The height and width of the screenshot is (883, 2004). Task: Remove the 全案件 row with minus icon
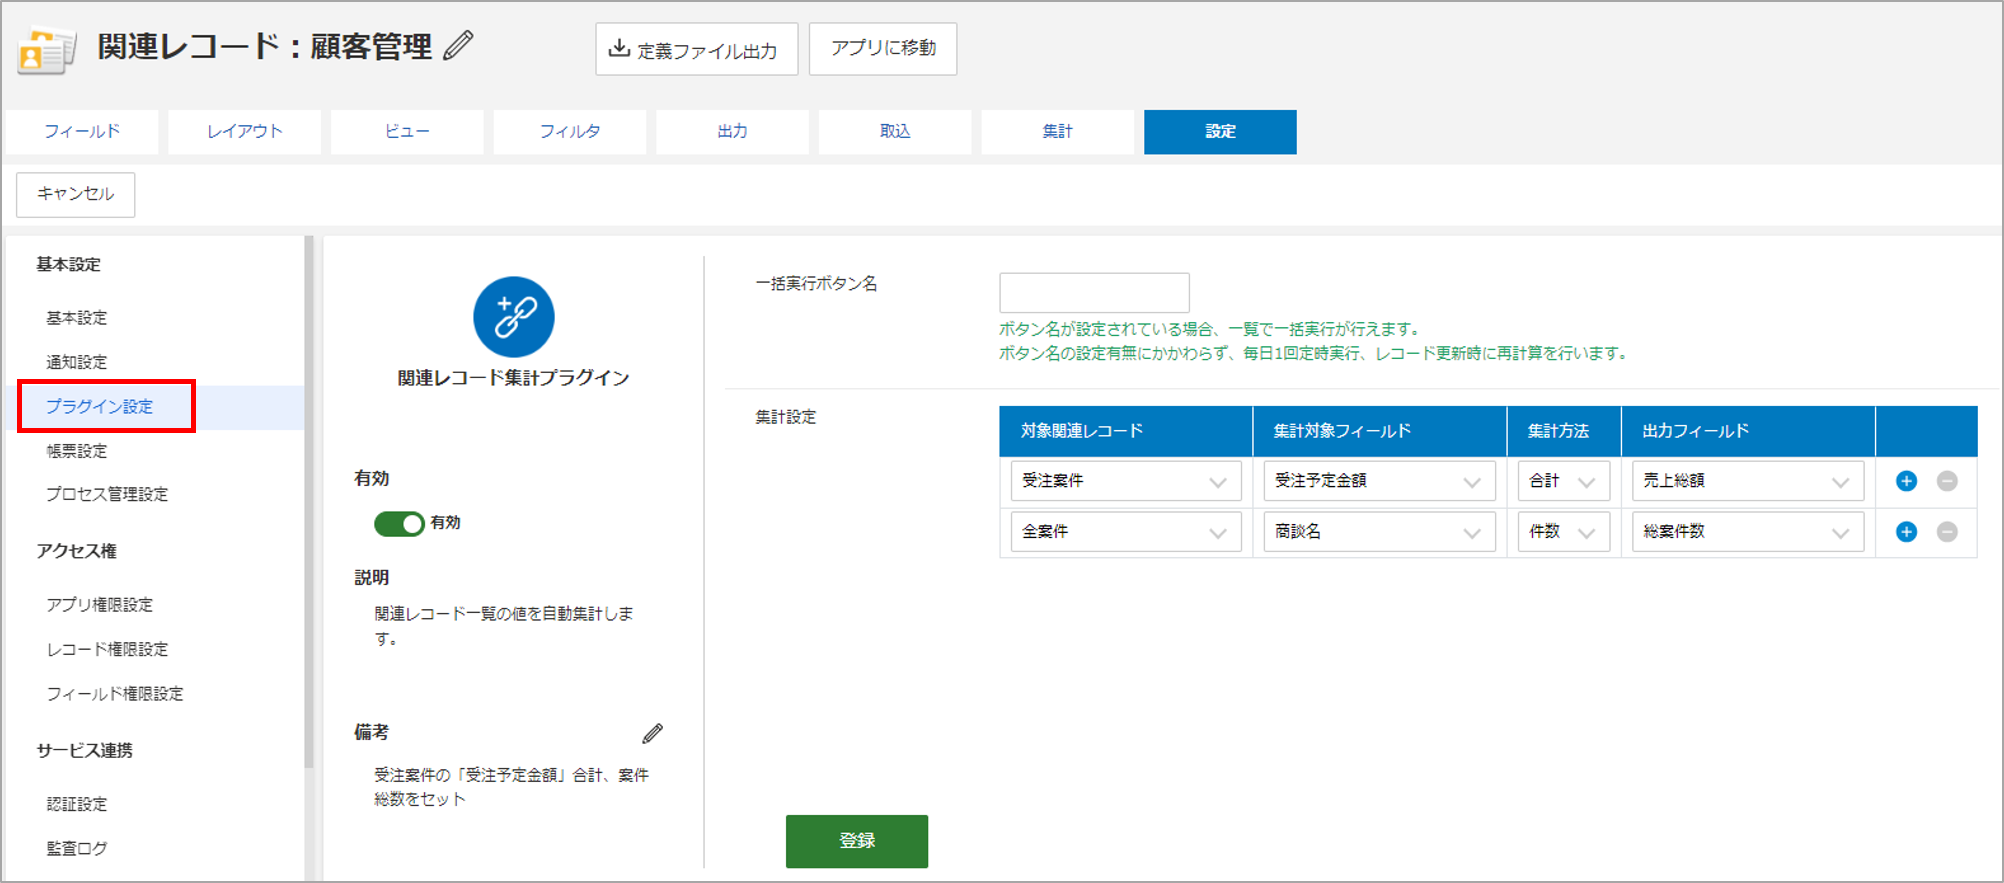click(1947, 532)
